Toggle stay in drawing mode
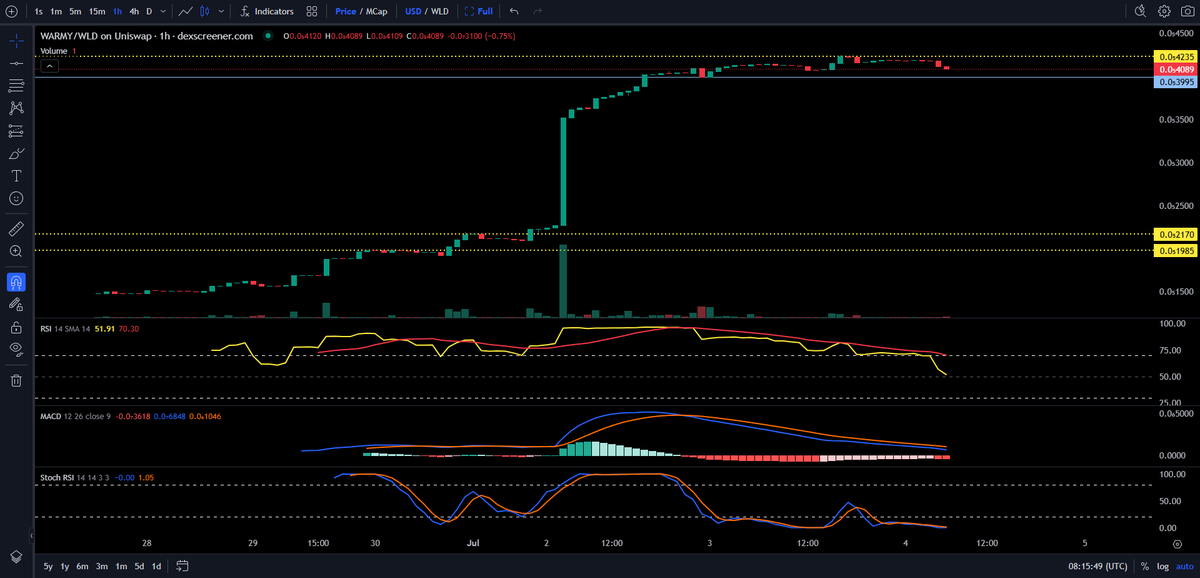This screenshot has width=1200, height=578. (16, 304)
